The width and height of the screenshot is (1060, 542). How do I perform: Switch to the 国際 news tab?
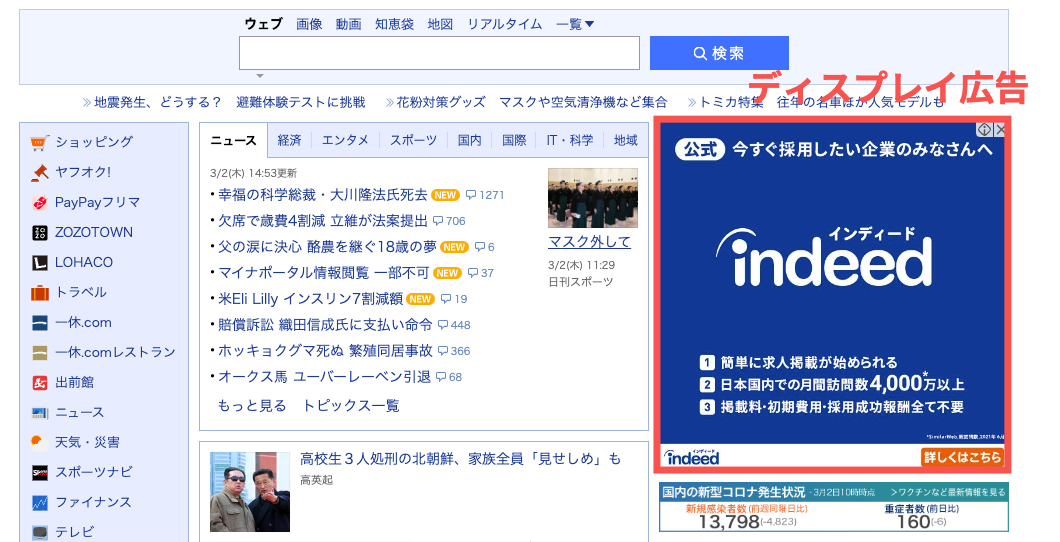pos(514,140)
